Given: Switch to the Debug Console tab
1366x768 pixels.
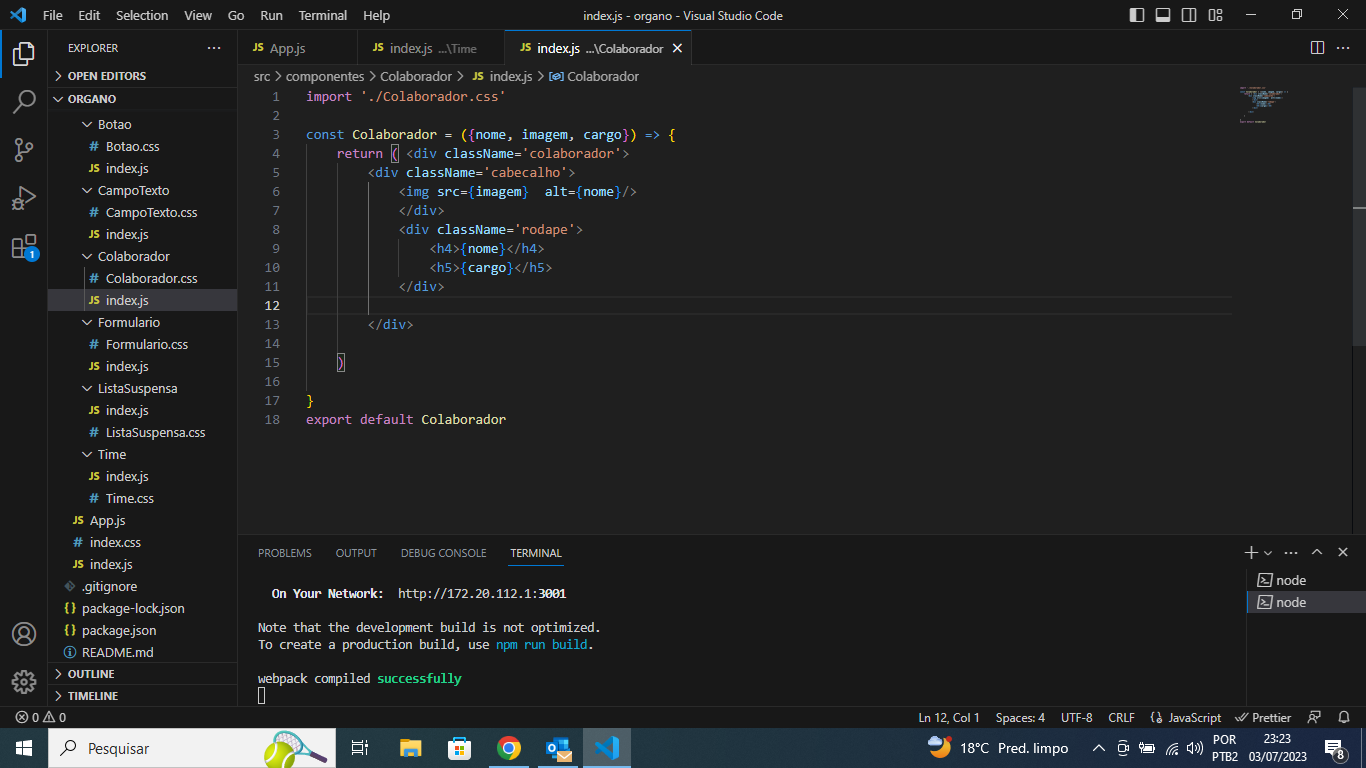Looking at the screenshot, I should pyautogui.click(x=443, y=553).
